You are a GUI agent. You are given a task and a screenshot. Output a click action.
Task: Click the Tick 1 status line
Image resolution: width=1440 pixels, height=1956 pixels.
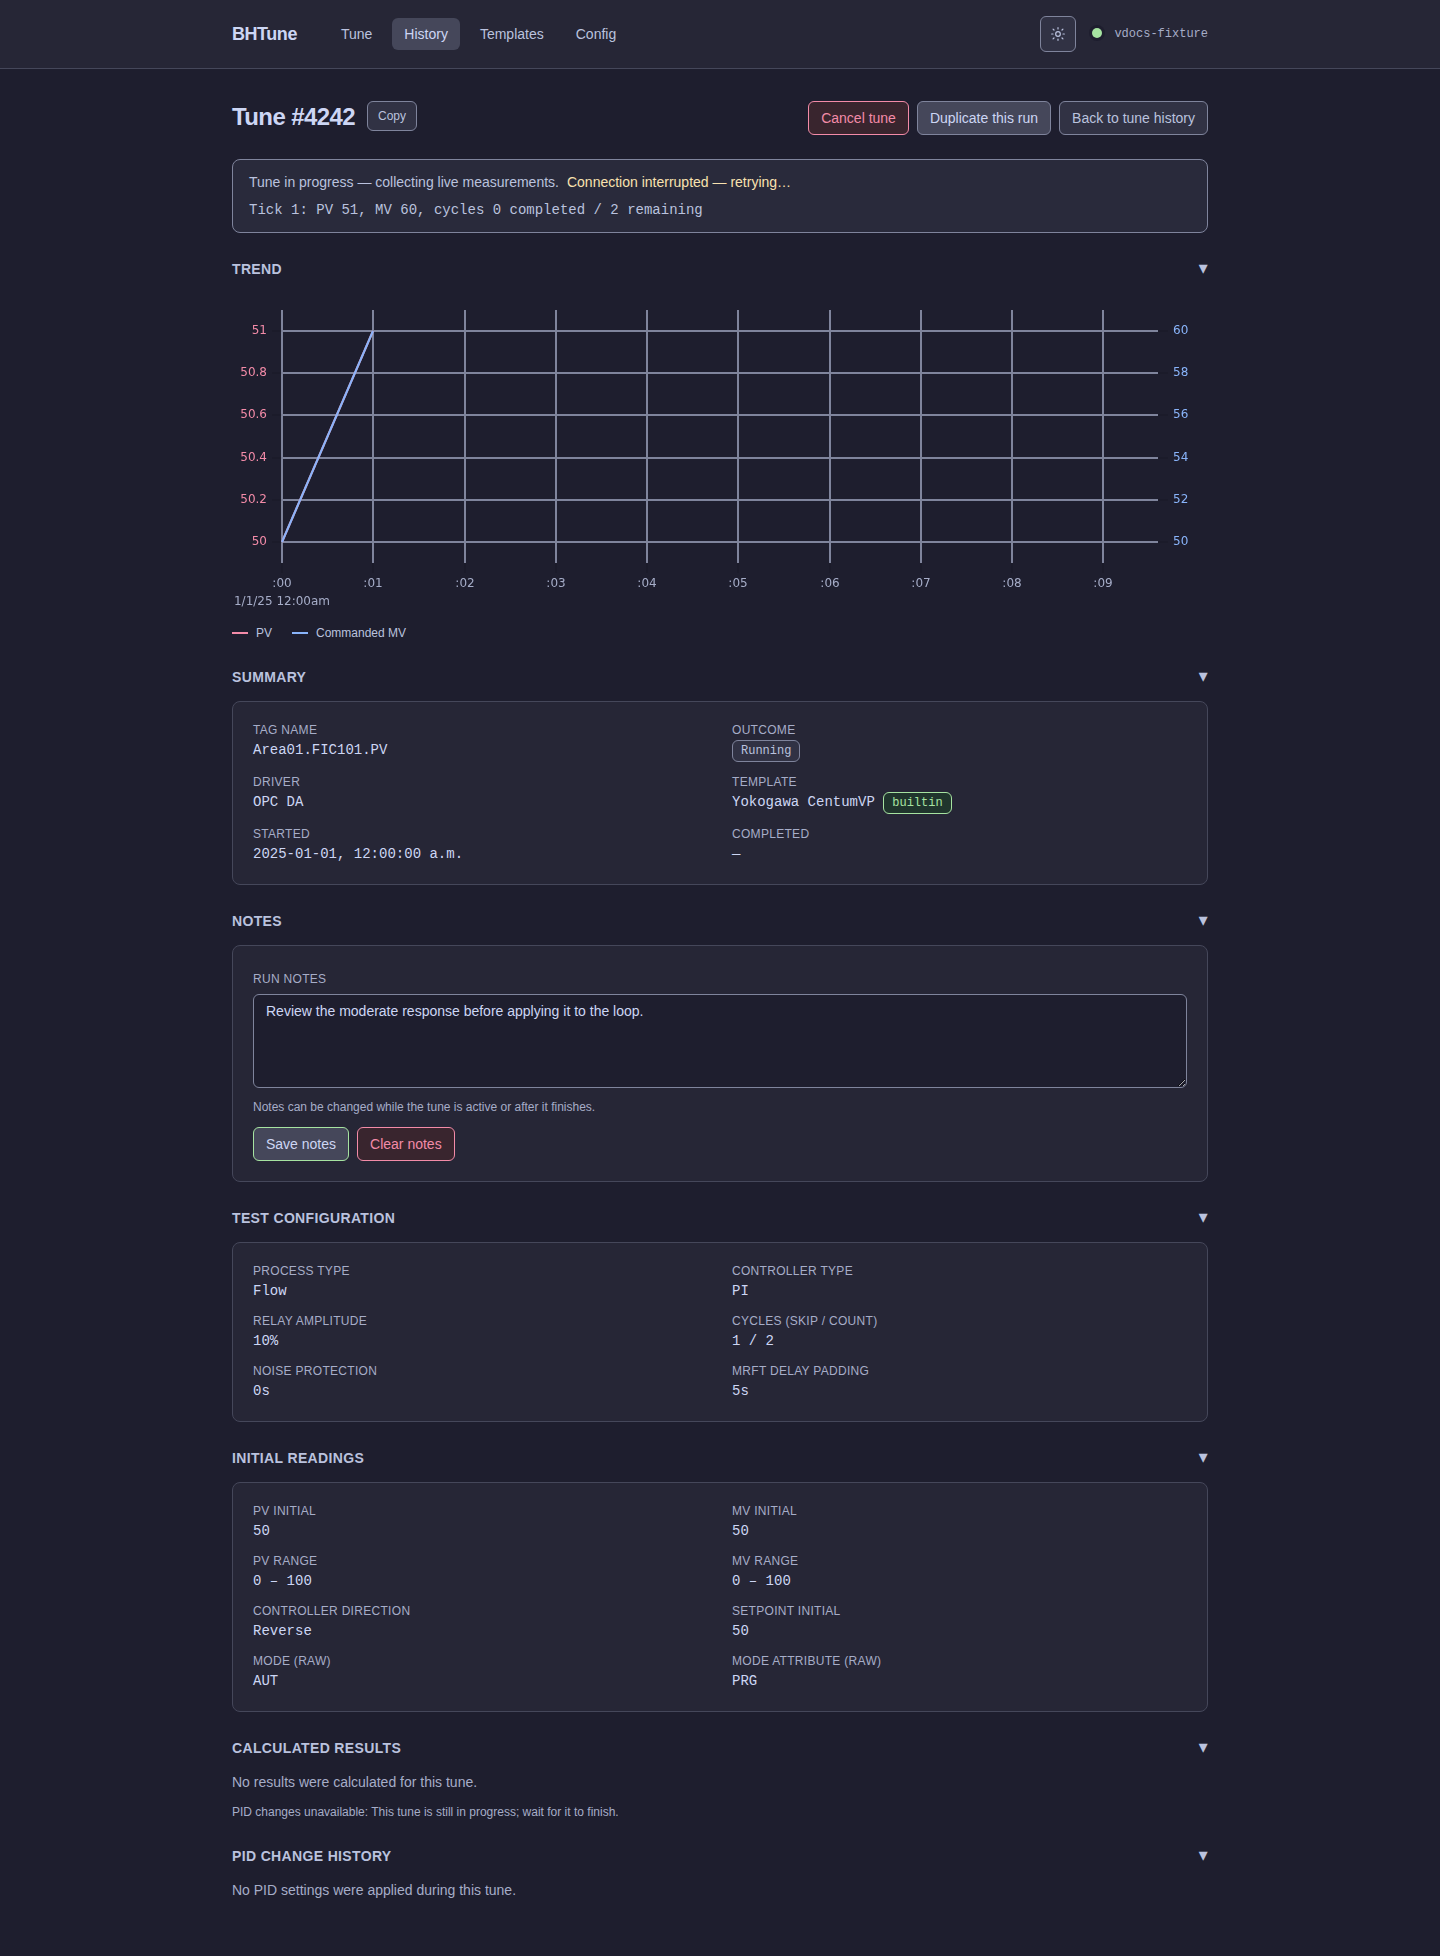[476, 210]
